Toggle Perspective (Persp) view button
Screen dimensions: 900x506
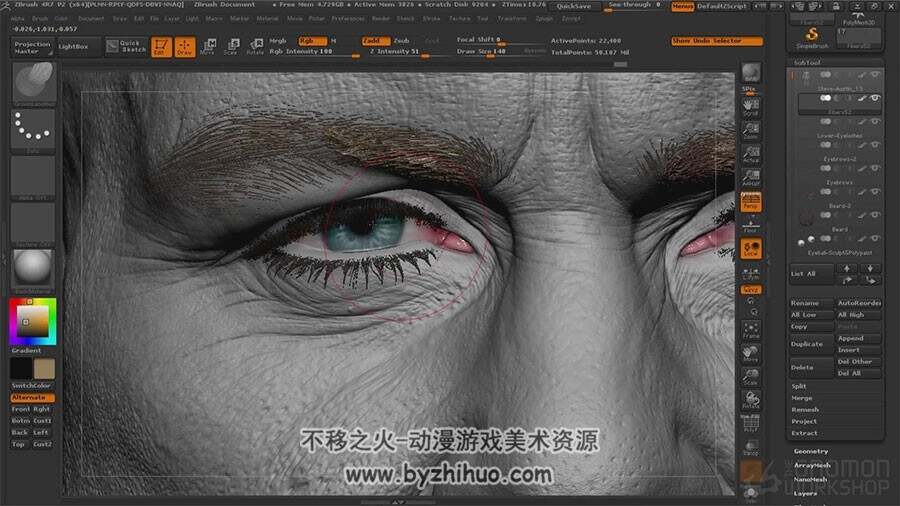pos(751,202)
